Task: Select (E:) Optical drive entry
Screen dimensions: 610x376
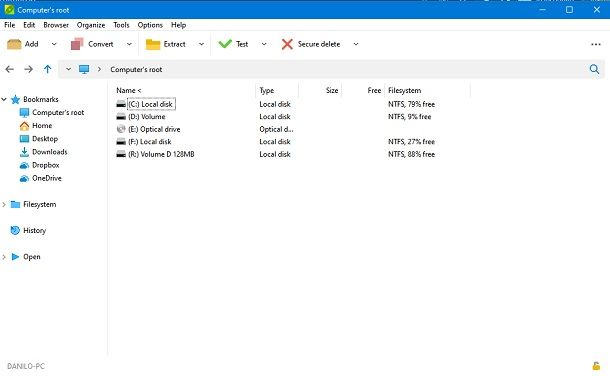Action: coord(154,129)
